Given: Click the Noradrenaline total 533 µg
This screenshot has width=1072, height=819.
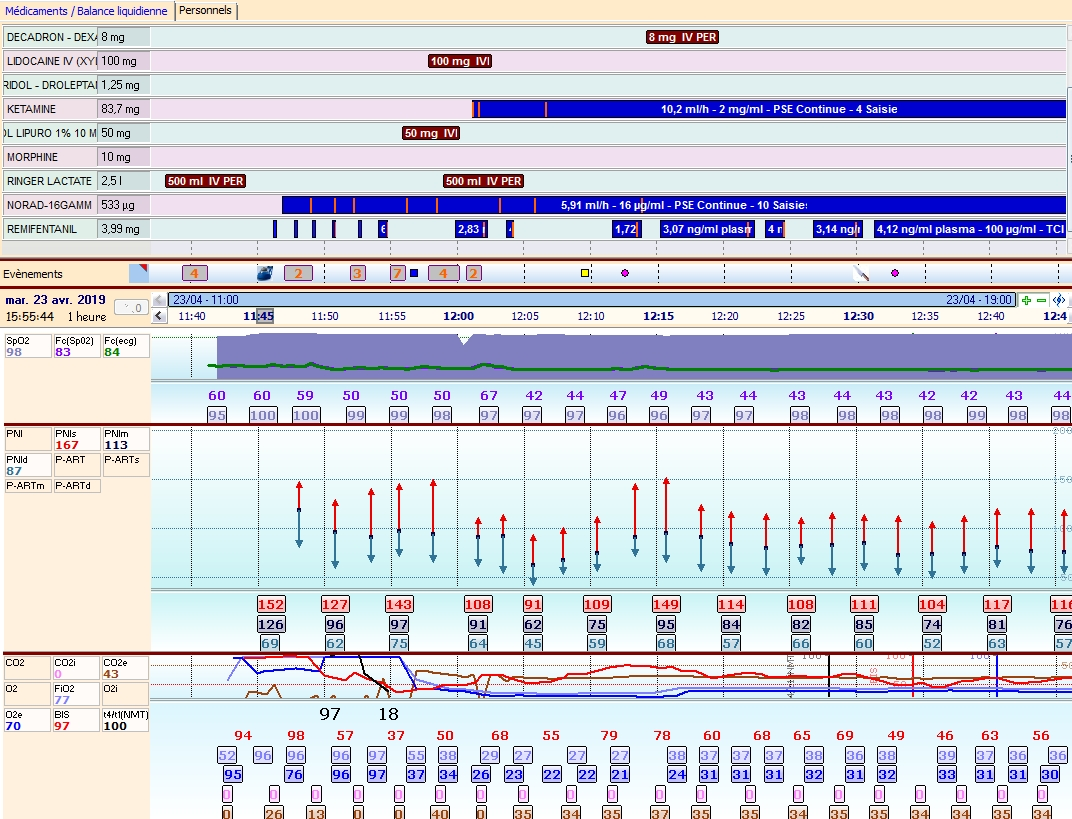Looking at the screenshot, I should pos(124,205).
